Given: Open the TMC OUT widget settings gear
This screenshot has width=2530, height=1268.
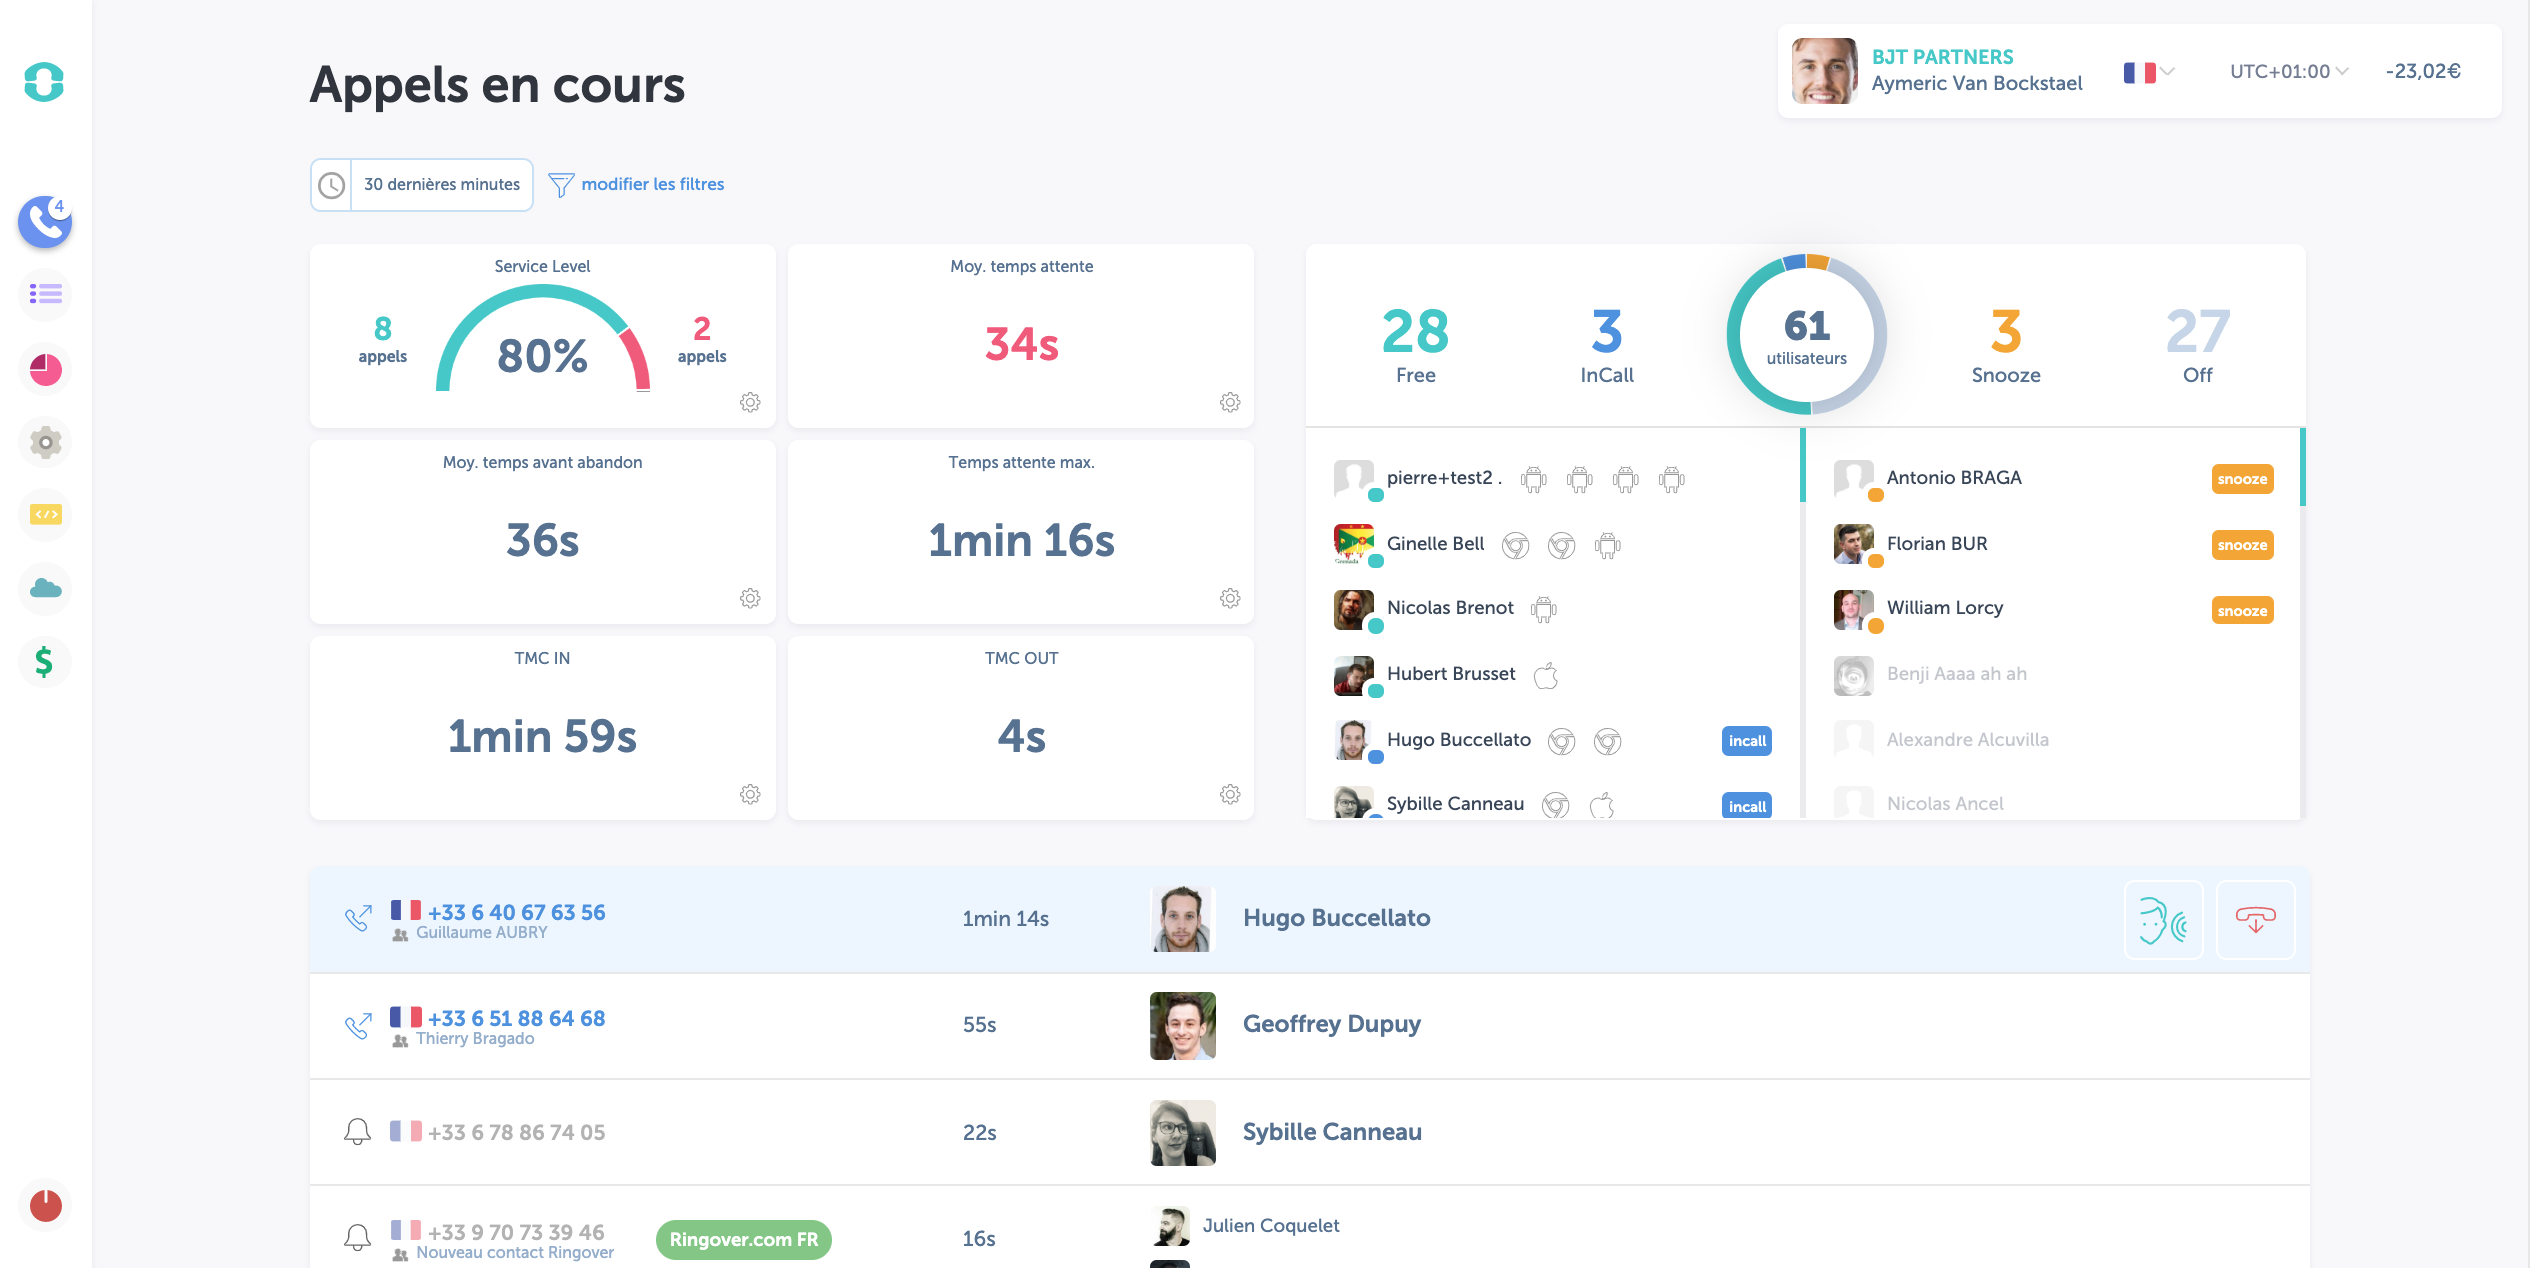Looking at the screenshot, I should [1230, 794].
